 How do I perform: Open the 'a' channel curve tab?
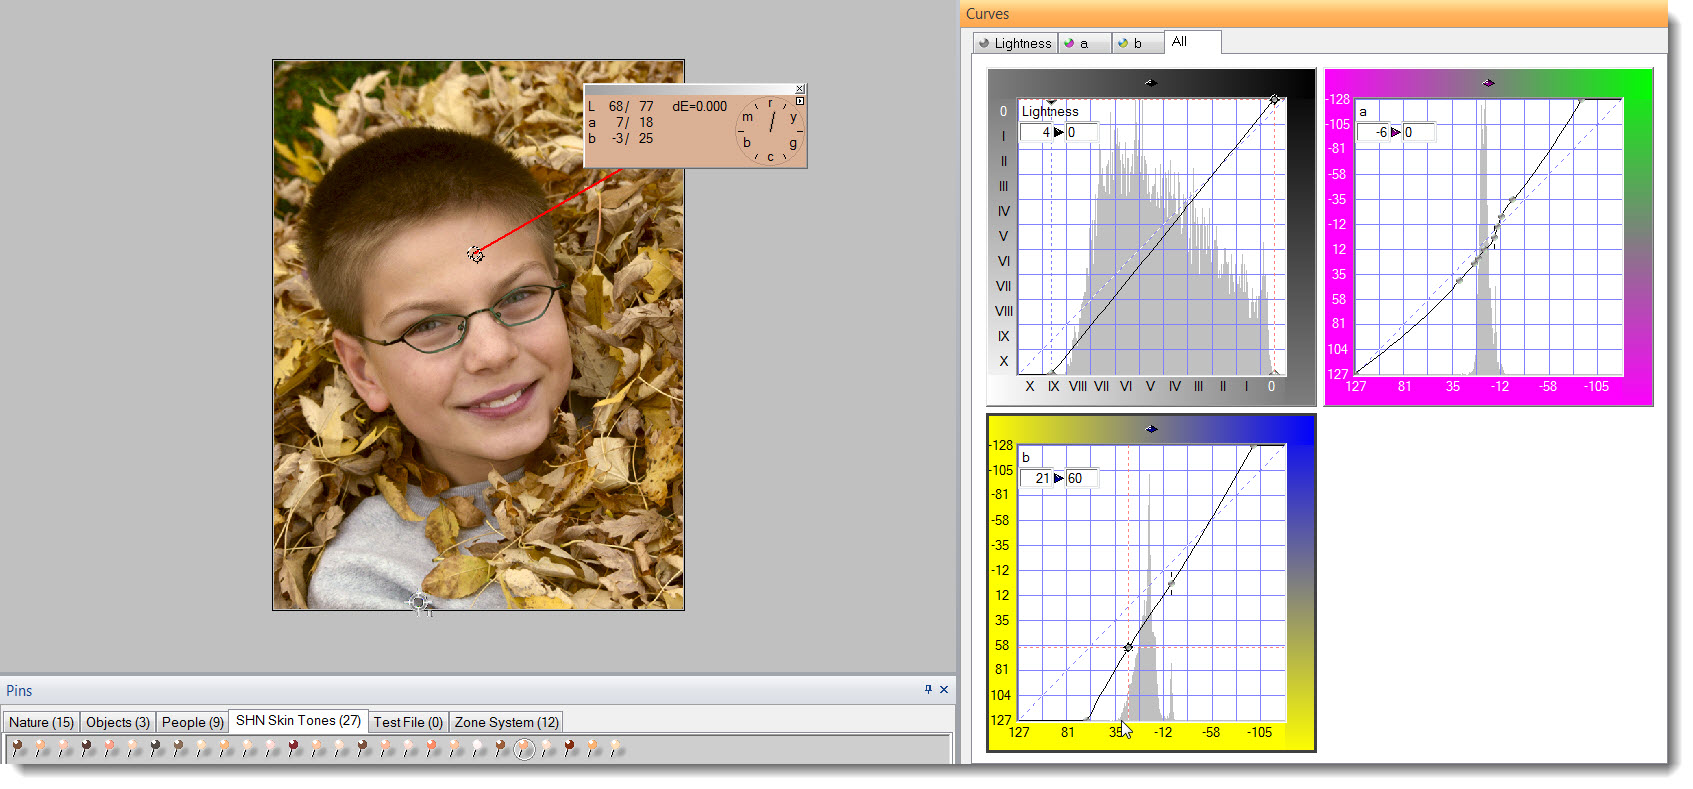click(x=1084, y=43)
